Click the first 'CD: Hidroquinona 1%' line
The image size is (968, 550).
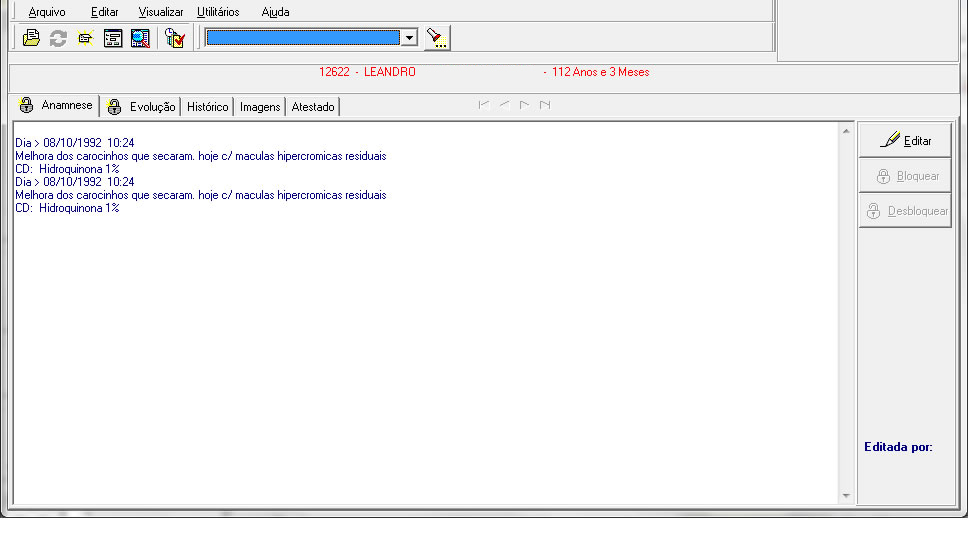[x=67, y=169]
